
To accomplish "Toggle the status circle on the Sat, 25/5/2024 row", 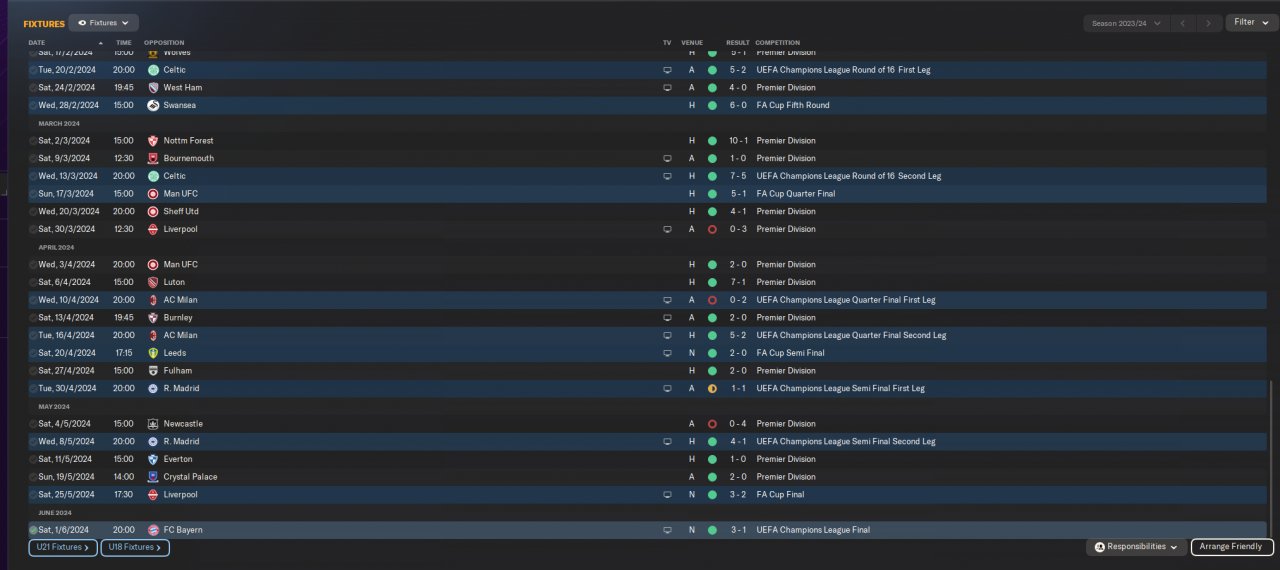I will [x=33, y=494].
